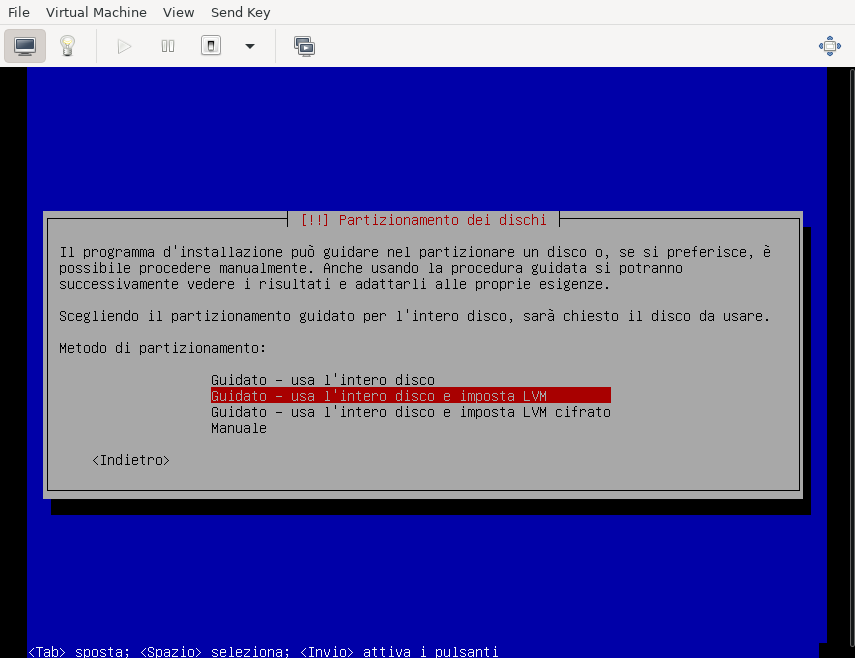Open the Virtual Machine menu
This screenshot has height=658, width=855.
[x=96, y=12]
